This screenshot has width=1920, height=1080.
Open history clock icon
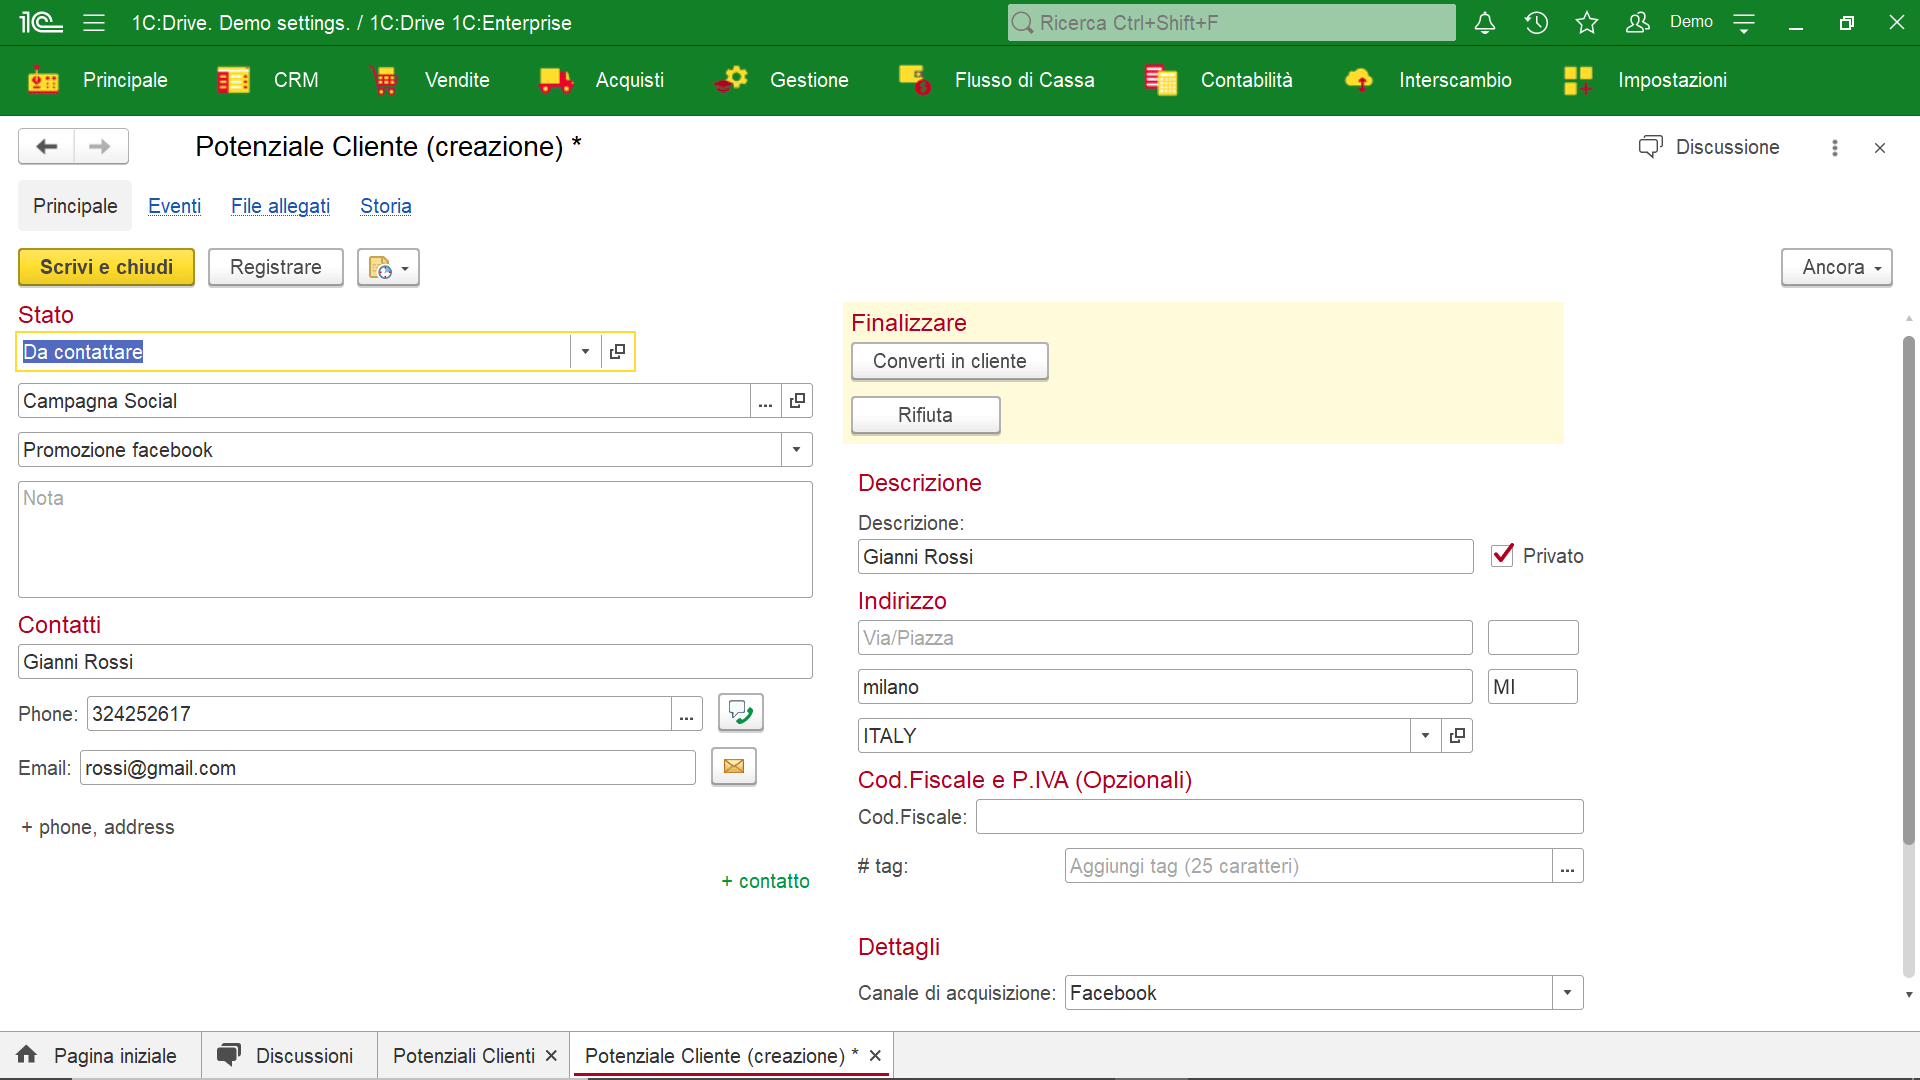[x=1536, y=23]
